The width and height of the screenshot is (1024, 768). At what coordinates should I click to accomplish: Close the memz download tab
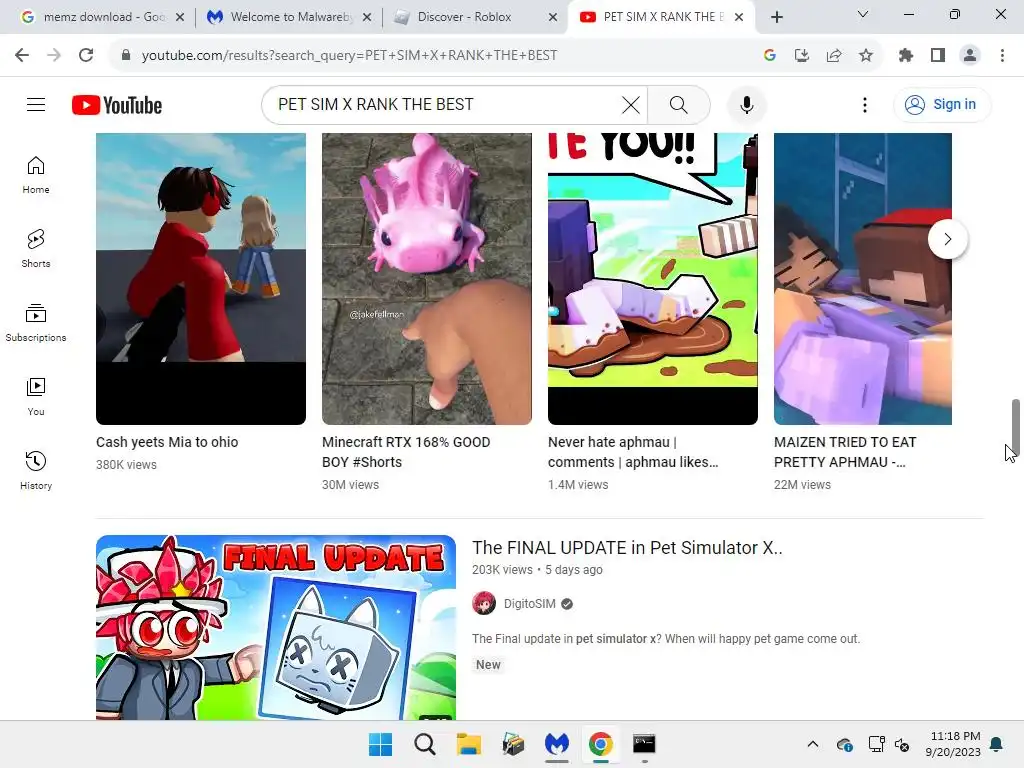click(x=180, y=17)
